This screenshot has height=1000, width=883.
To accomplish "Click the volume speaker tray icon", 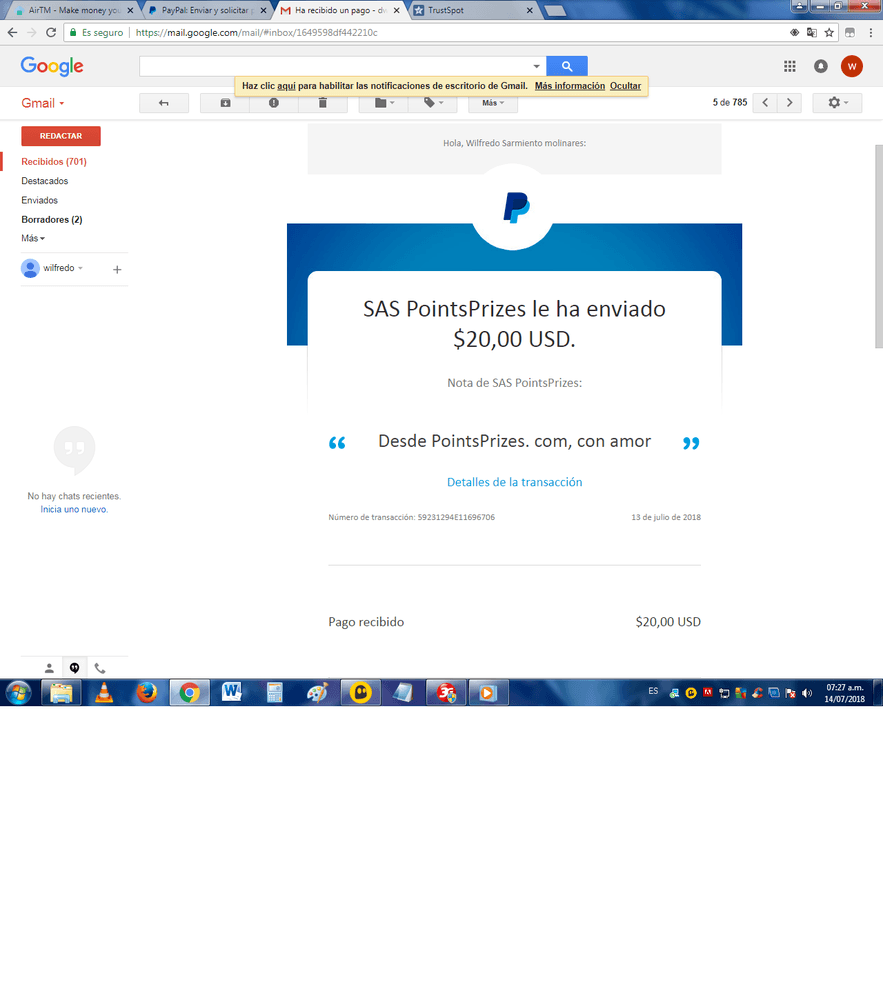I will (x=807, y=693).
